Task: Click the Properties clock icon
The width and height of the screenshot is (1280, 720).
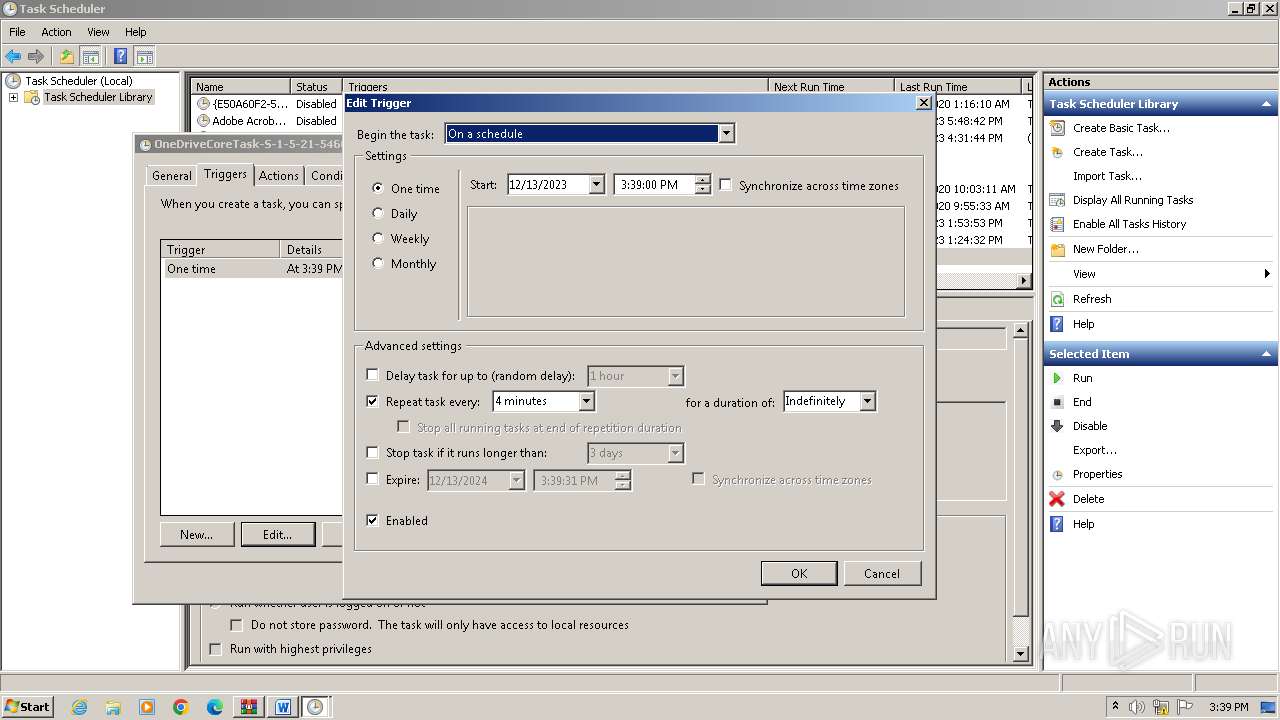Action: point(1057,474)
